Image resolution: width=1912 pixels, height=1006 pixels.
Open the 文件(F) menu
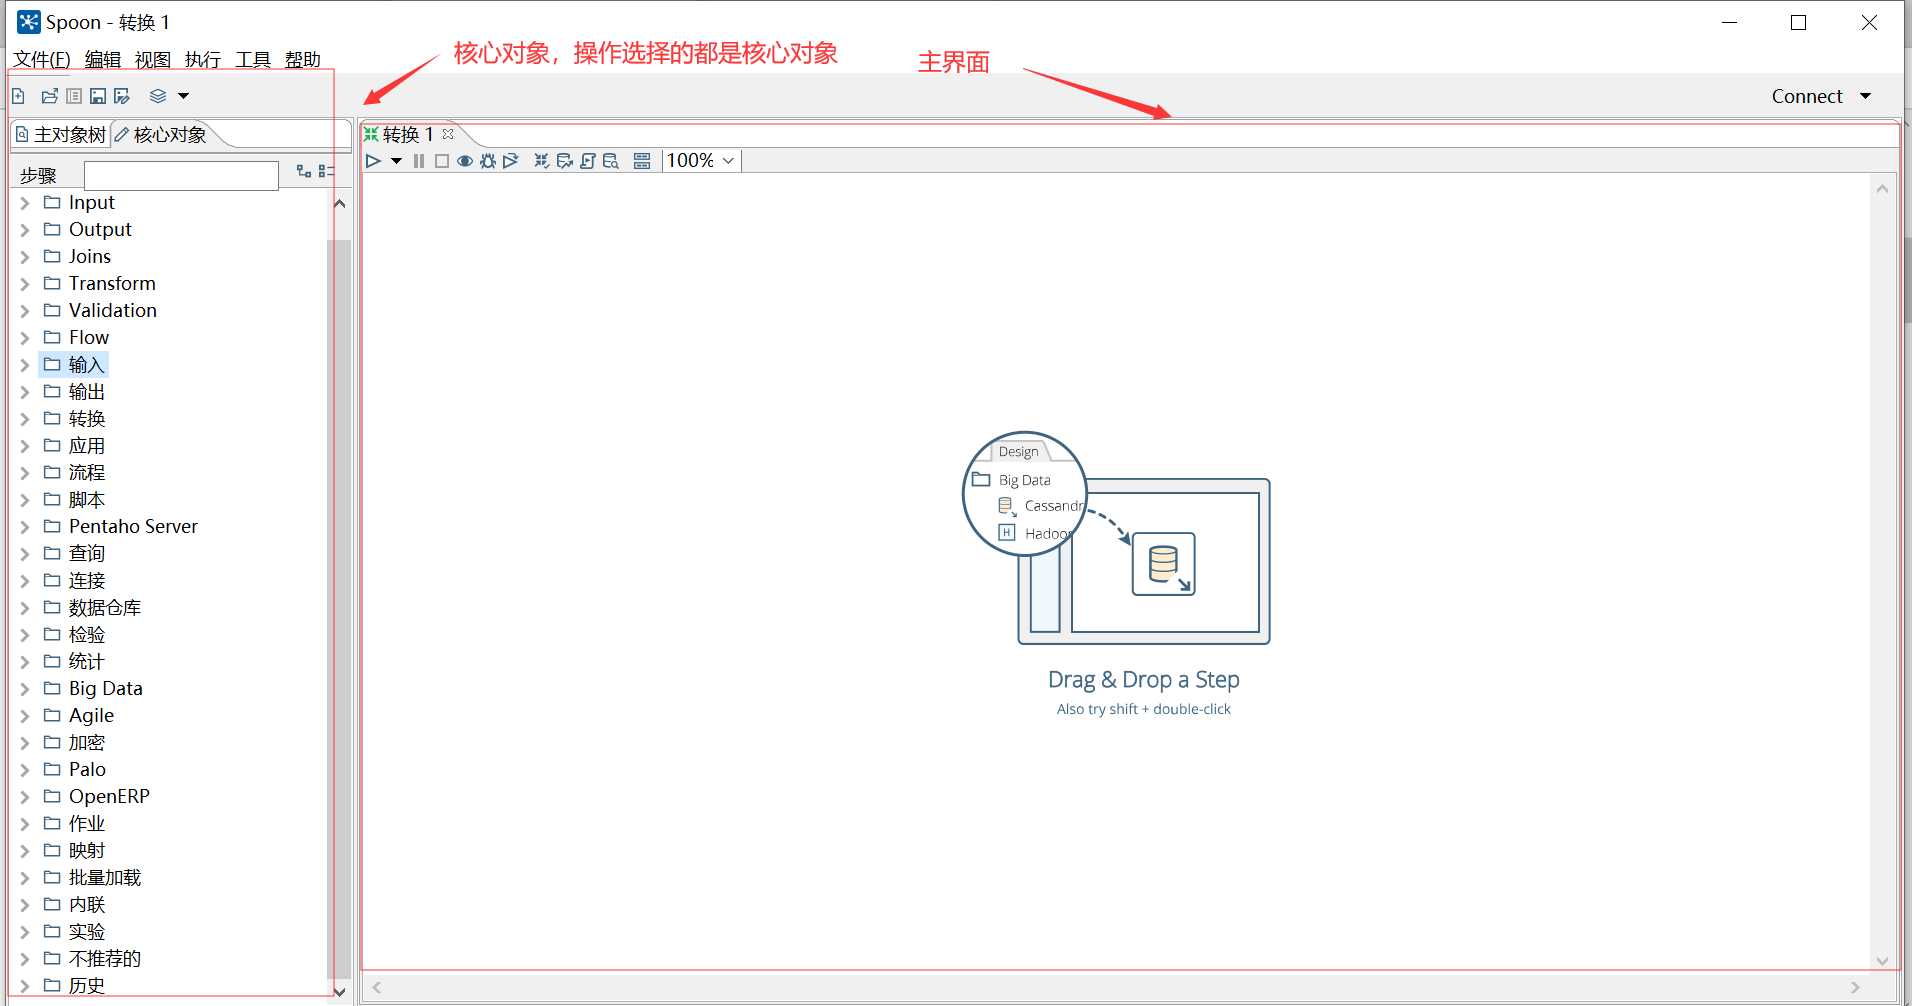coord(42,60)
